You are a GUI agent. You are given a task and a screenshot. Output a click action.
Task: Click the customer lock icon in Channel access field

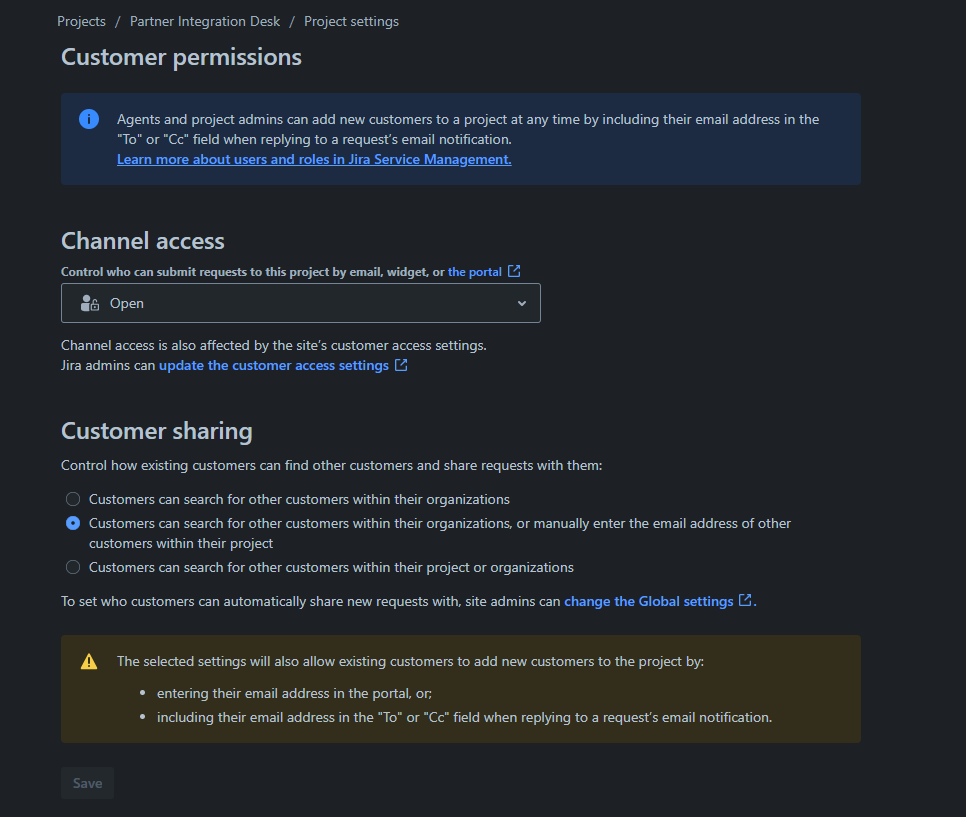pyautogui.click(x=90, y=303)
